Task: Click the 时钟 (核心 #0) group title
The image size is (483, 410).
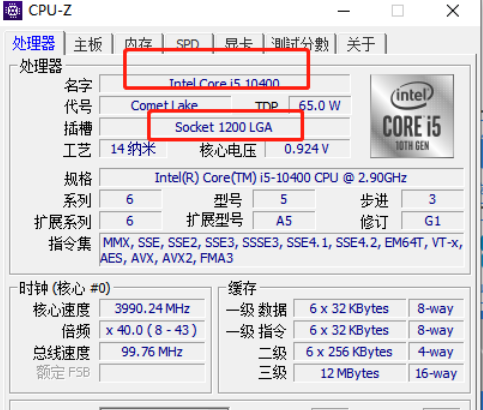Action: (65, 288)
